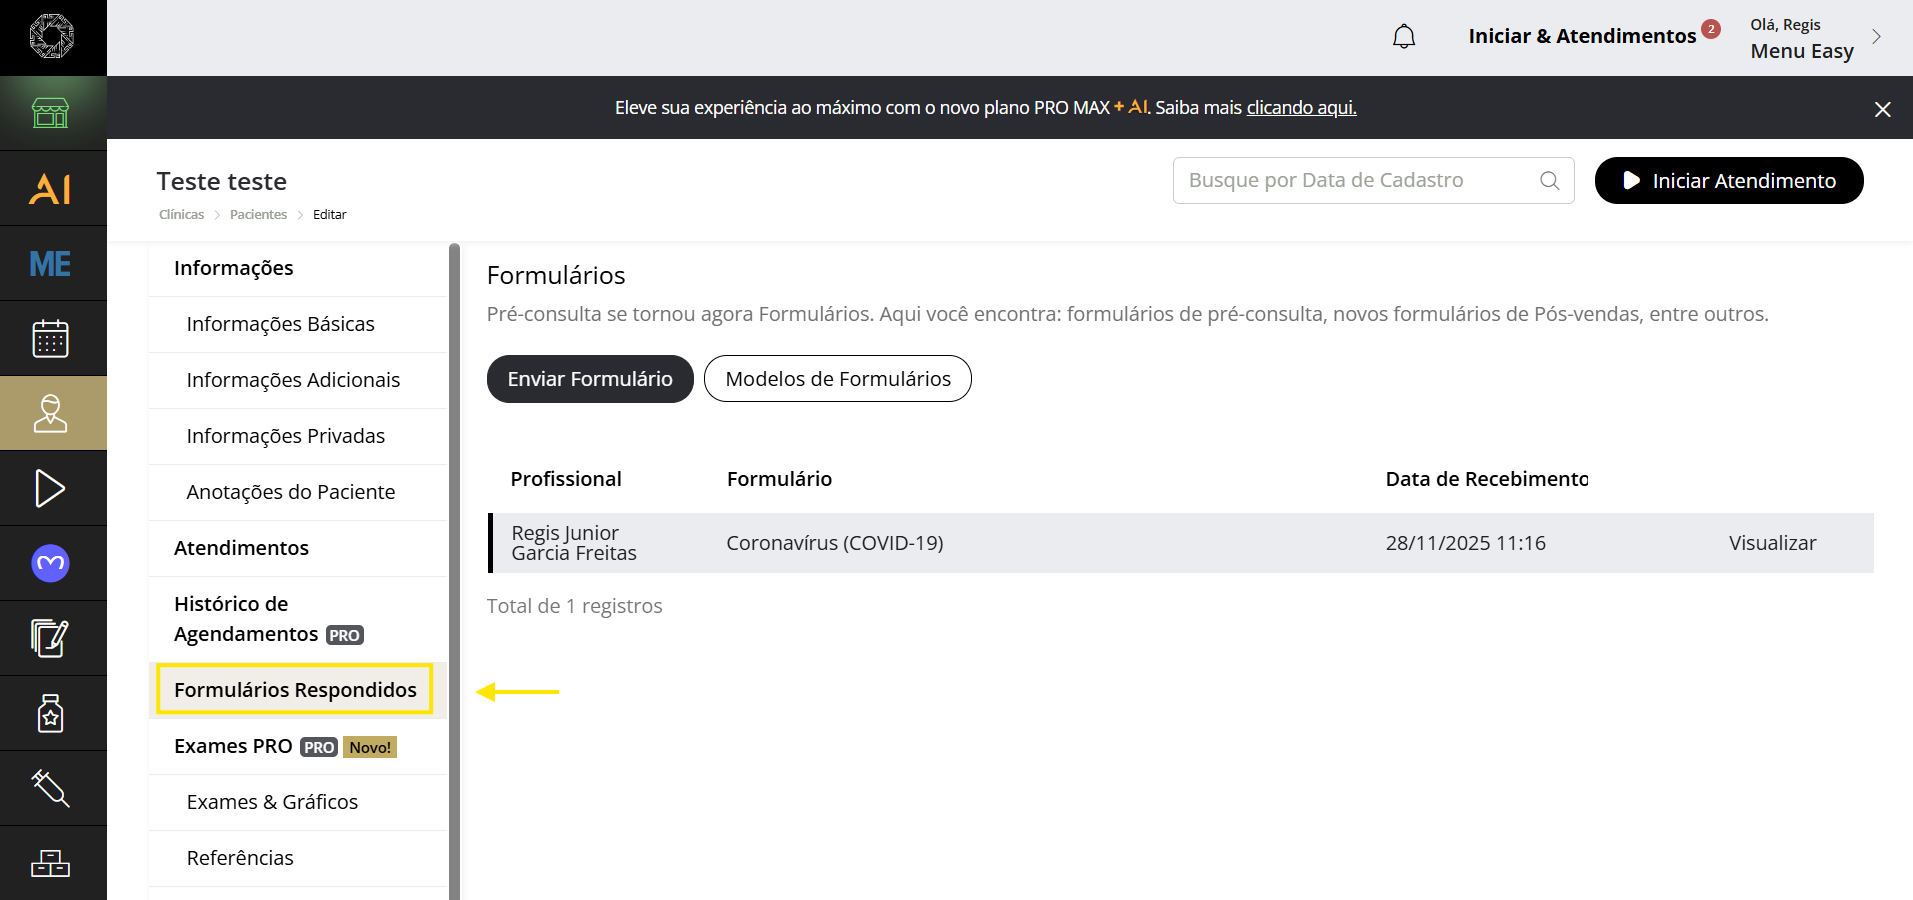This screenshot has height=900, width=1913.
Task: Dismiss the PRO MAX promo banner
Action: click(1882, 109)
